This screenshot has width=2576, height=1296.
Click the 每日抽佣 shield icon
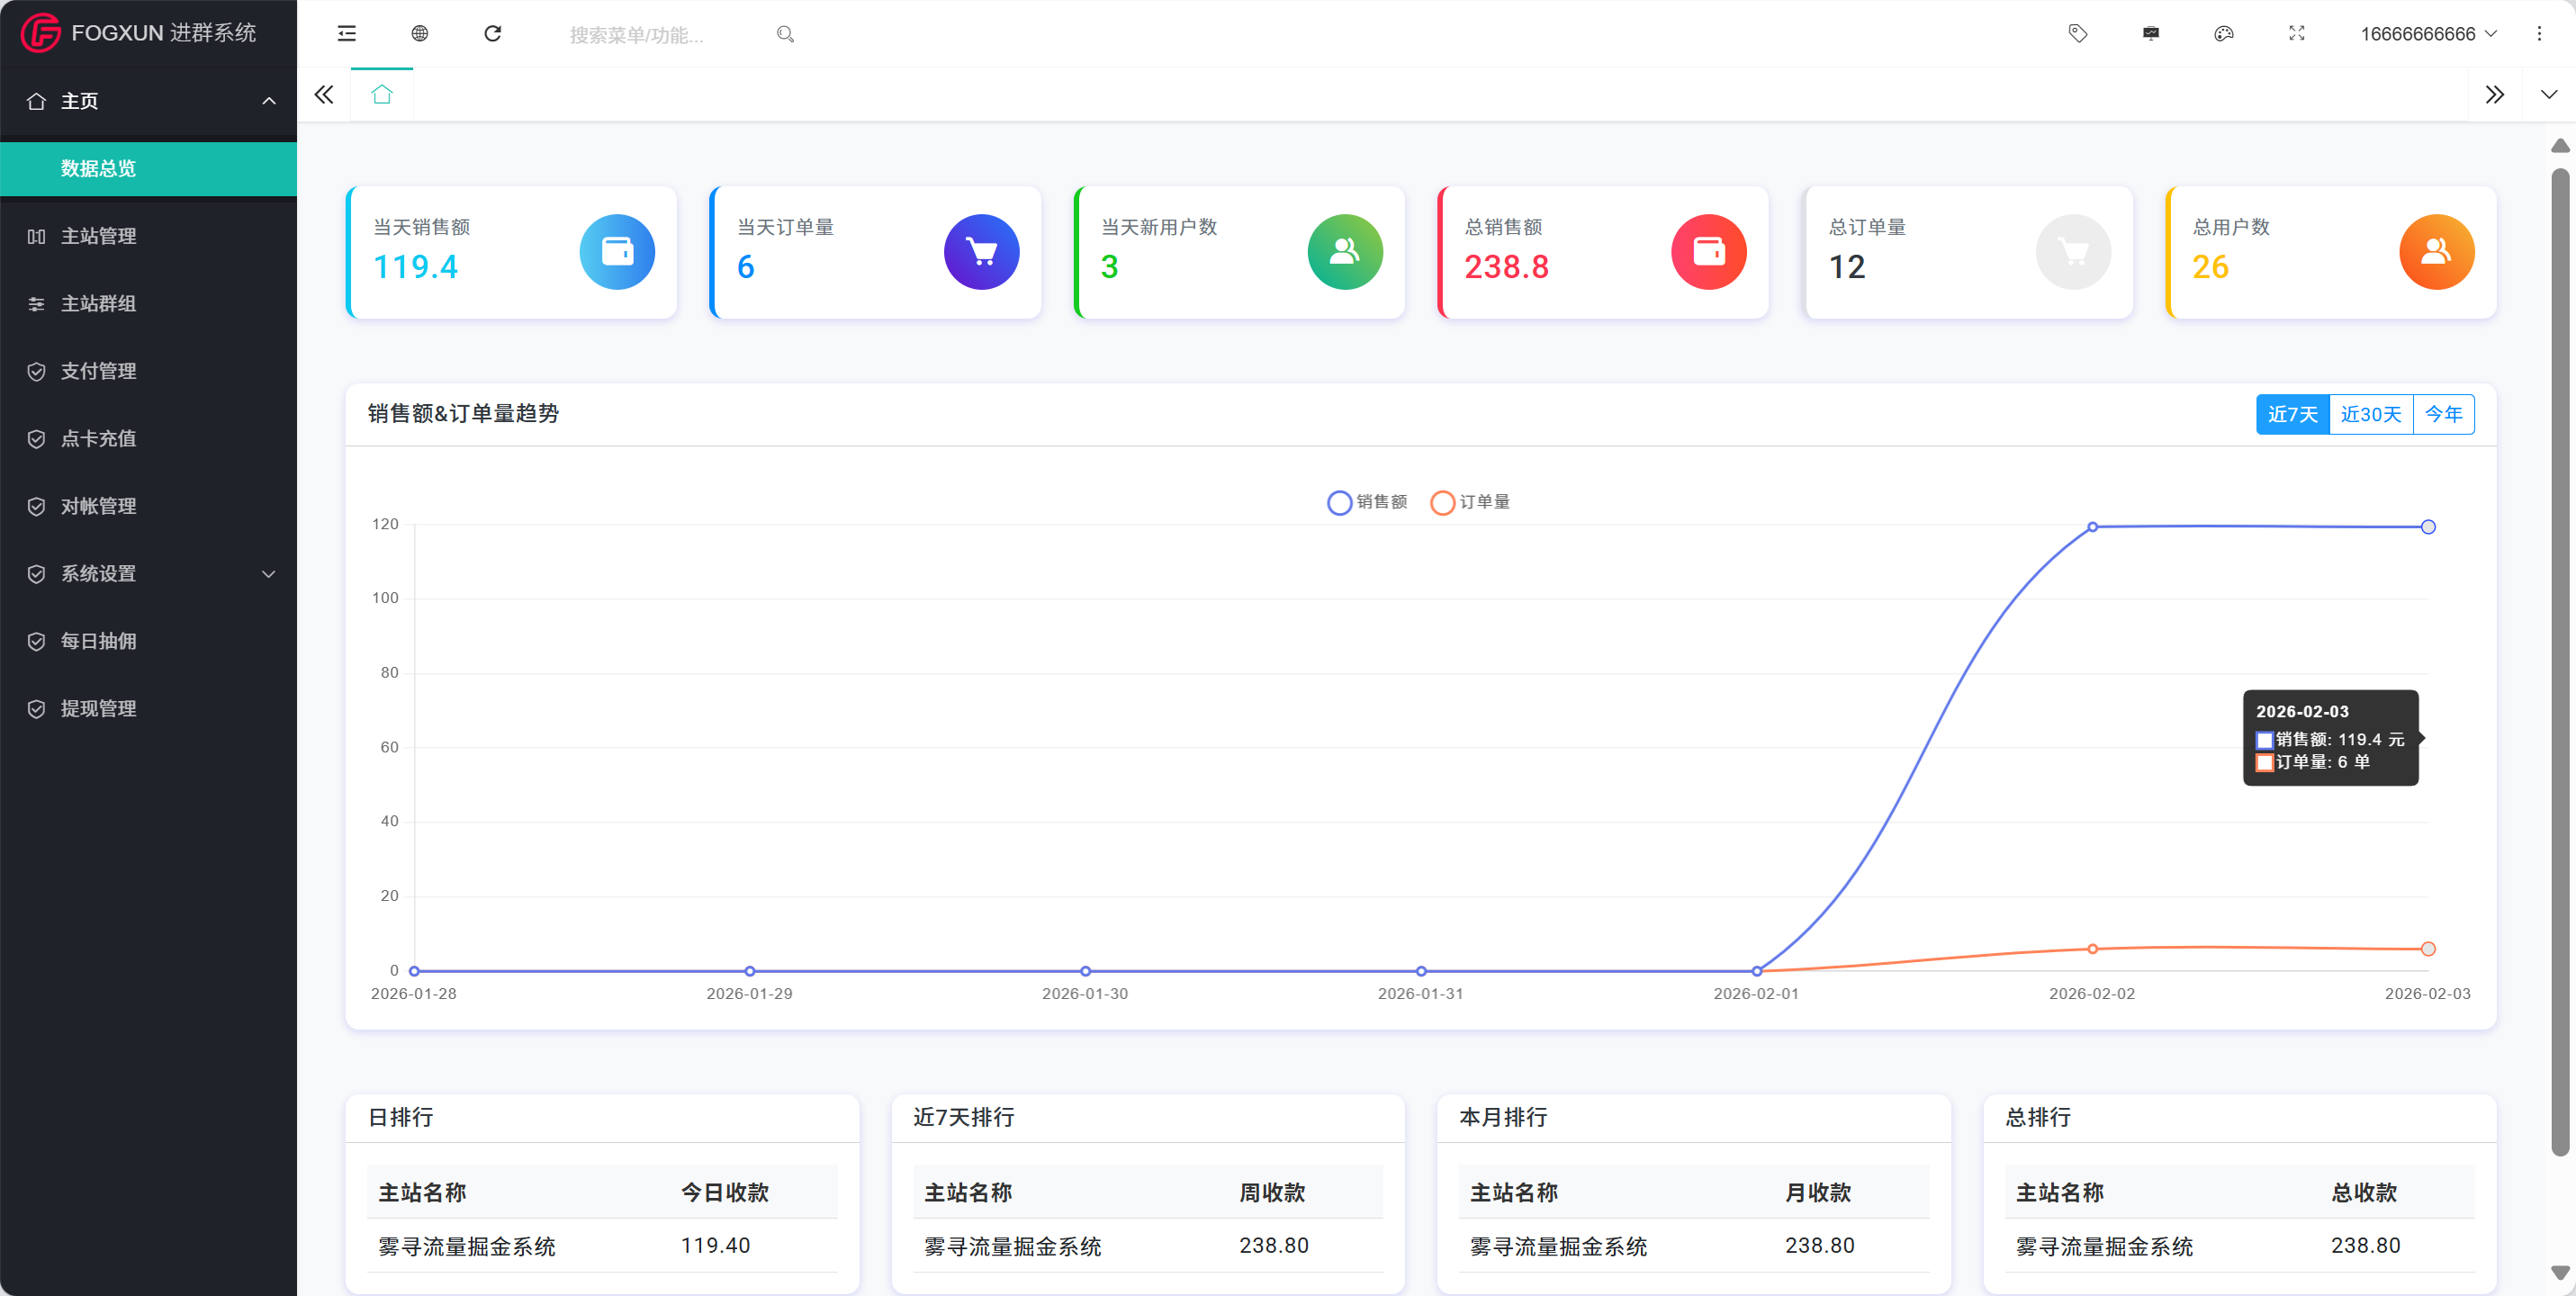36,641
